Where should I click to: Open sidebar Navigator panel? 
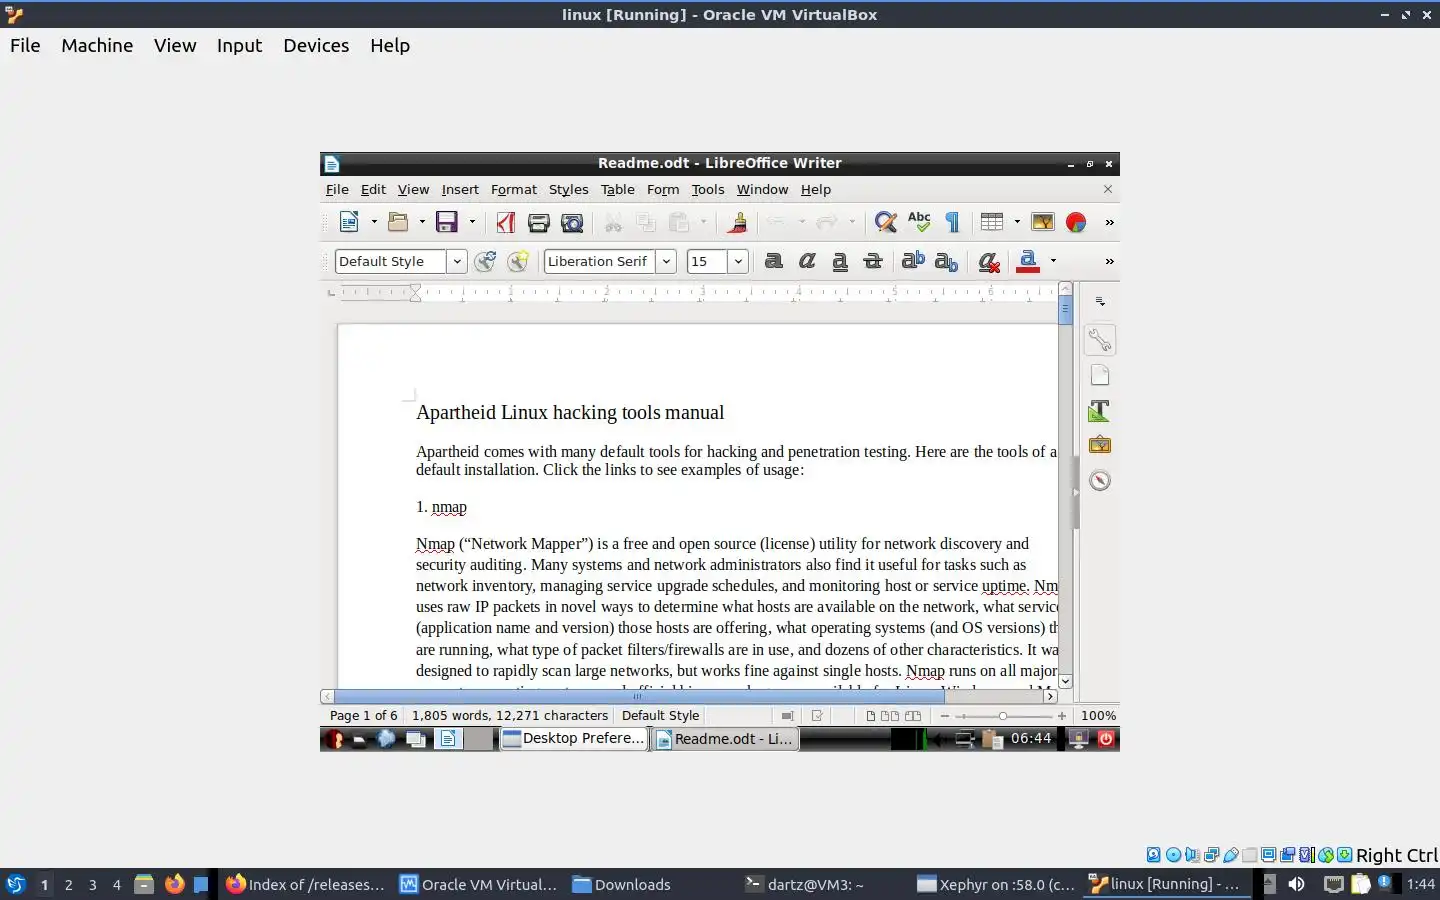[x=1100, y=480]
